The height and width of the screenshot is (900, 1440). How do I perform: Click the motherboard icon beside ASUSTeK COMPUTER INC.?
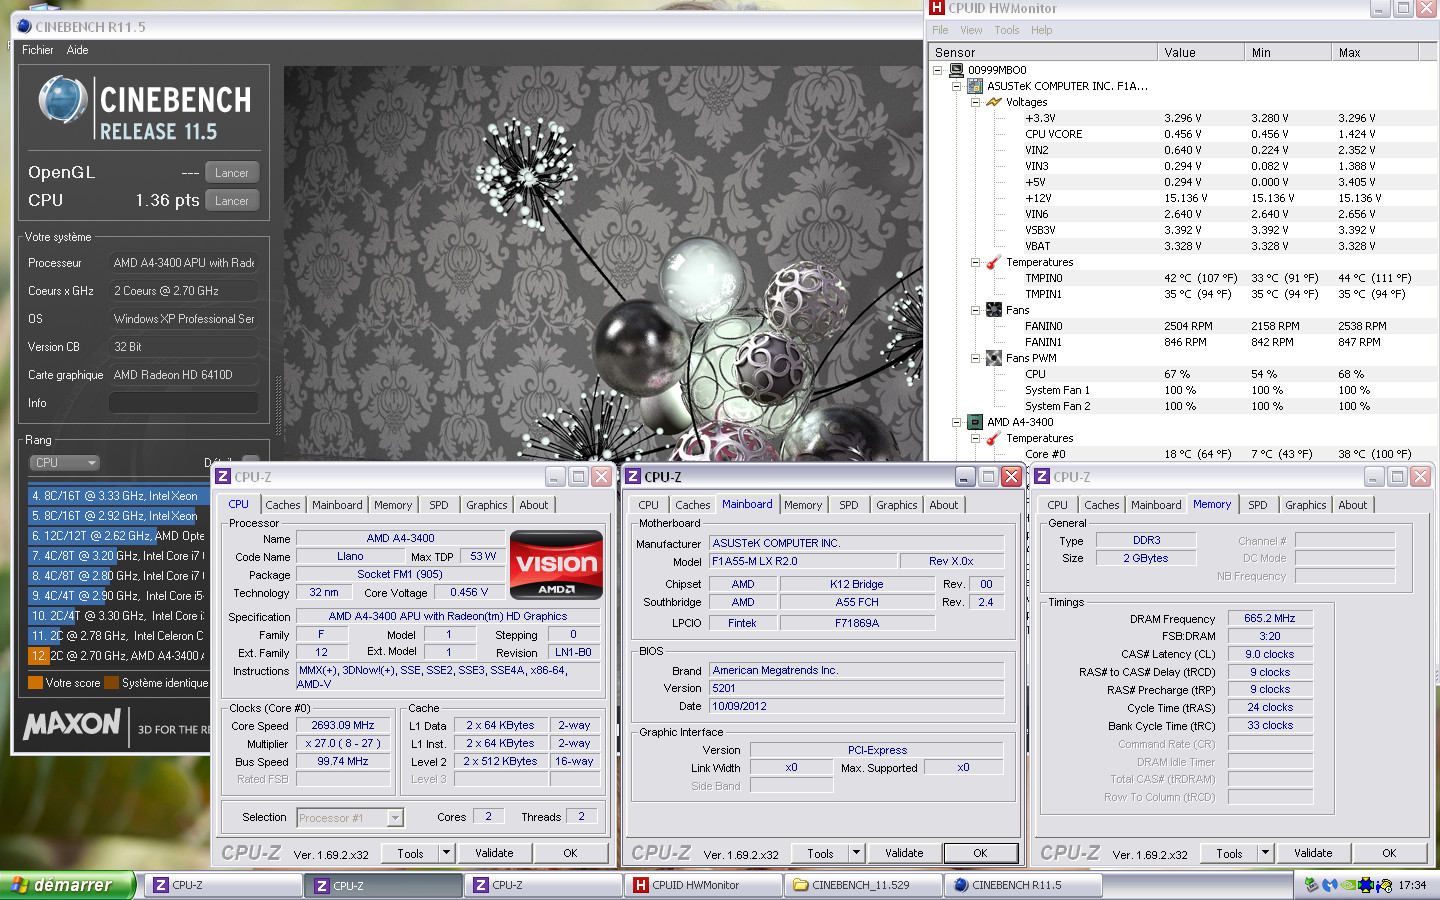[975, 86]
